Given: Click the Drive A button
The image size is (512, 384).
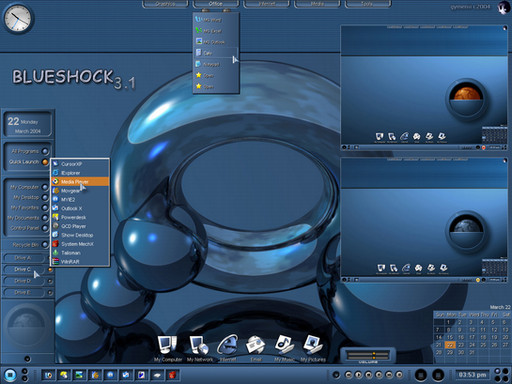Looking at the screenshot, I should pyautogui.click(x=23, y=258).
